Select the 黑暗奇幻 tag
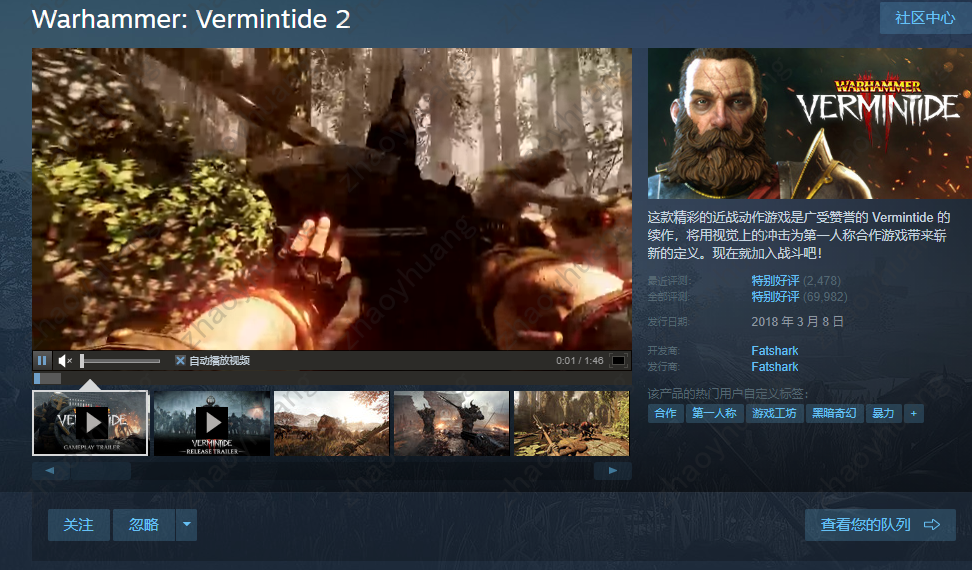Screen dimensions: 972x570 tap(834, 413)
